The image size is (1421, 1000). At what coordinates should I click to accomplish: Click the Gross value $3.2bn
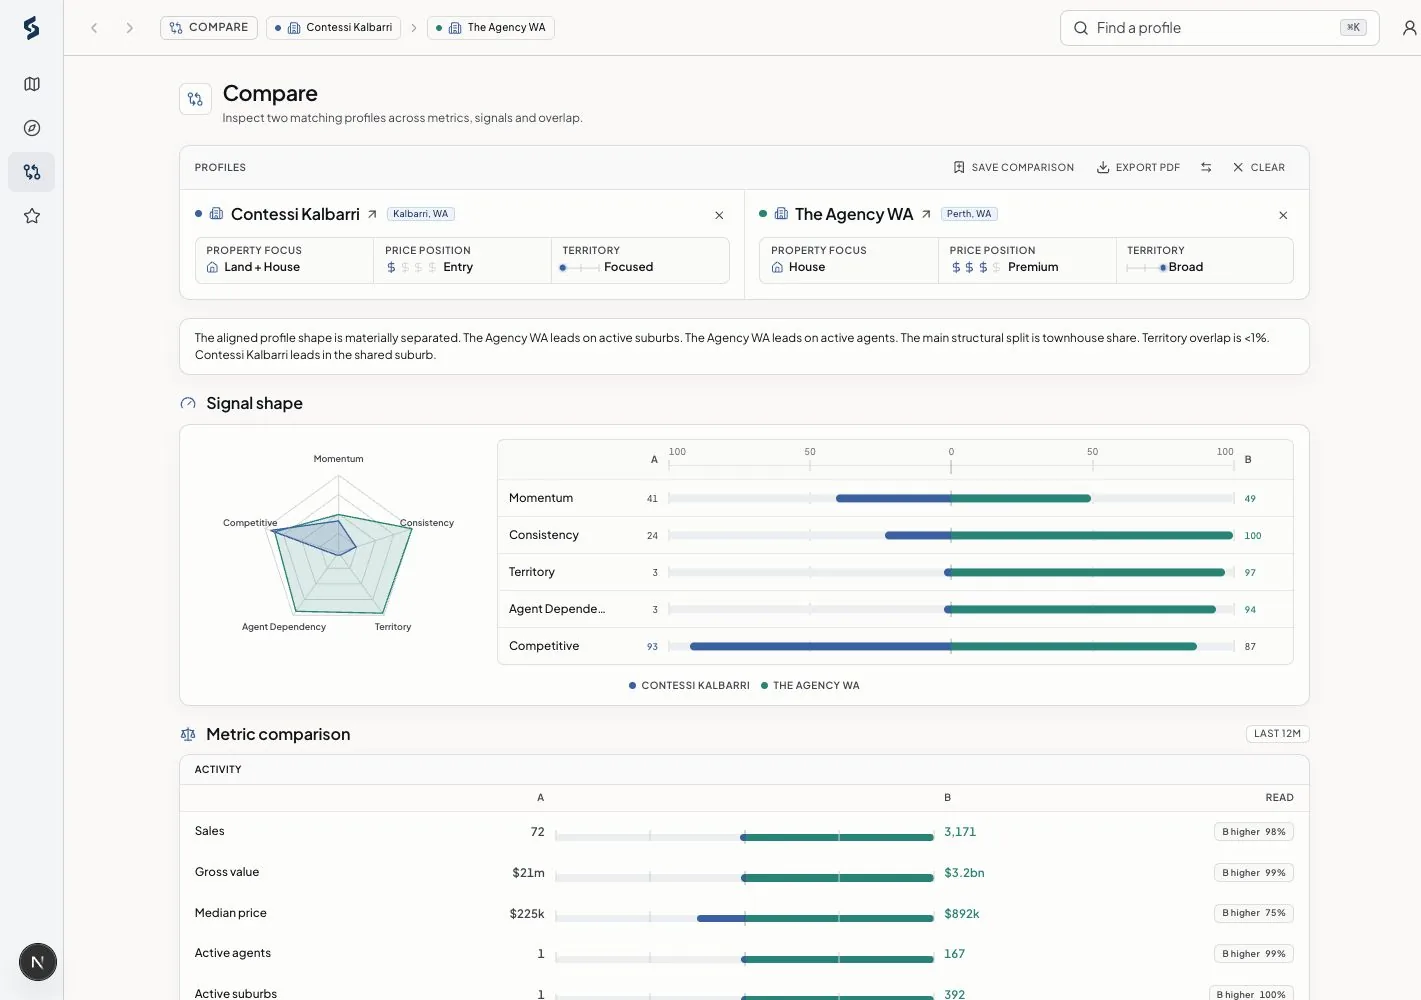(964, 873)
